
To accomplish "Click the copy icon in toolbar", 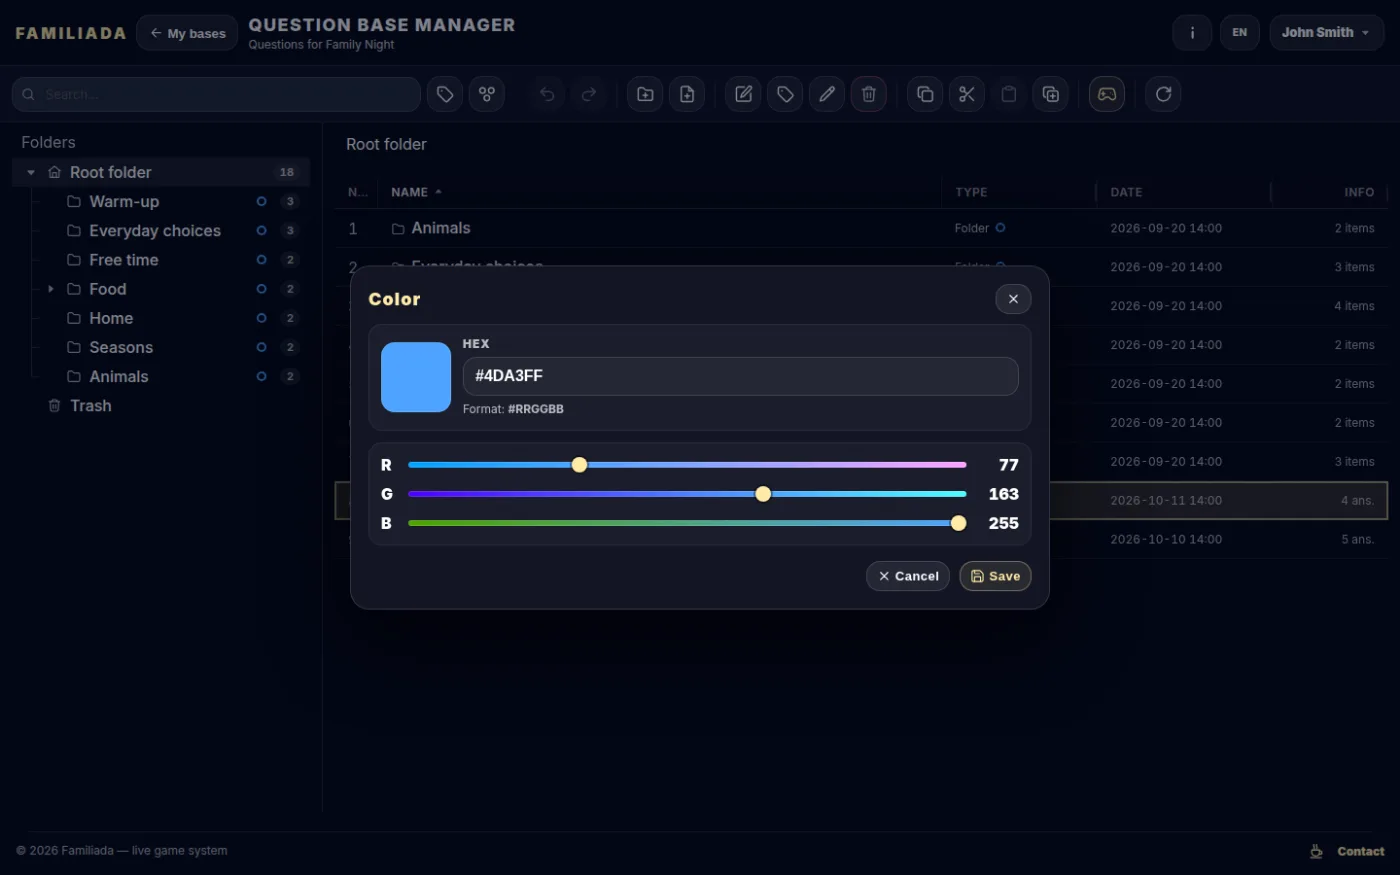I will 925,94.
